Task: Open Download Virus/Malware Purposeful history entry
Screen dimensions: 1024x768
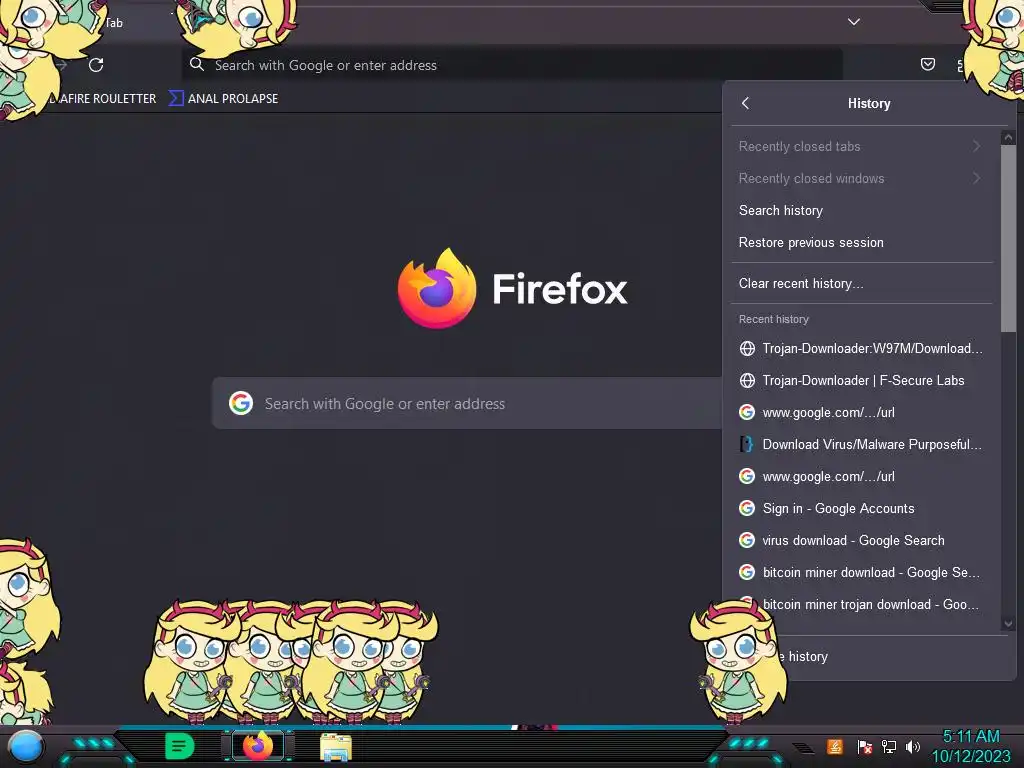Action: pyautogui.click(x=861, y=444)
